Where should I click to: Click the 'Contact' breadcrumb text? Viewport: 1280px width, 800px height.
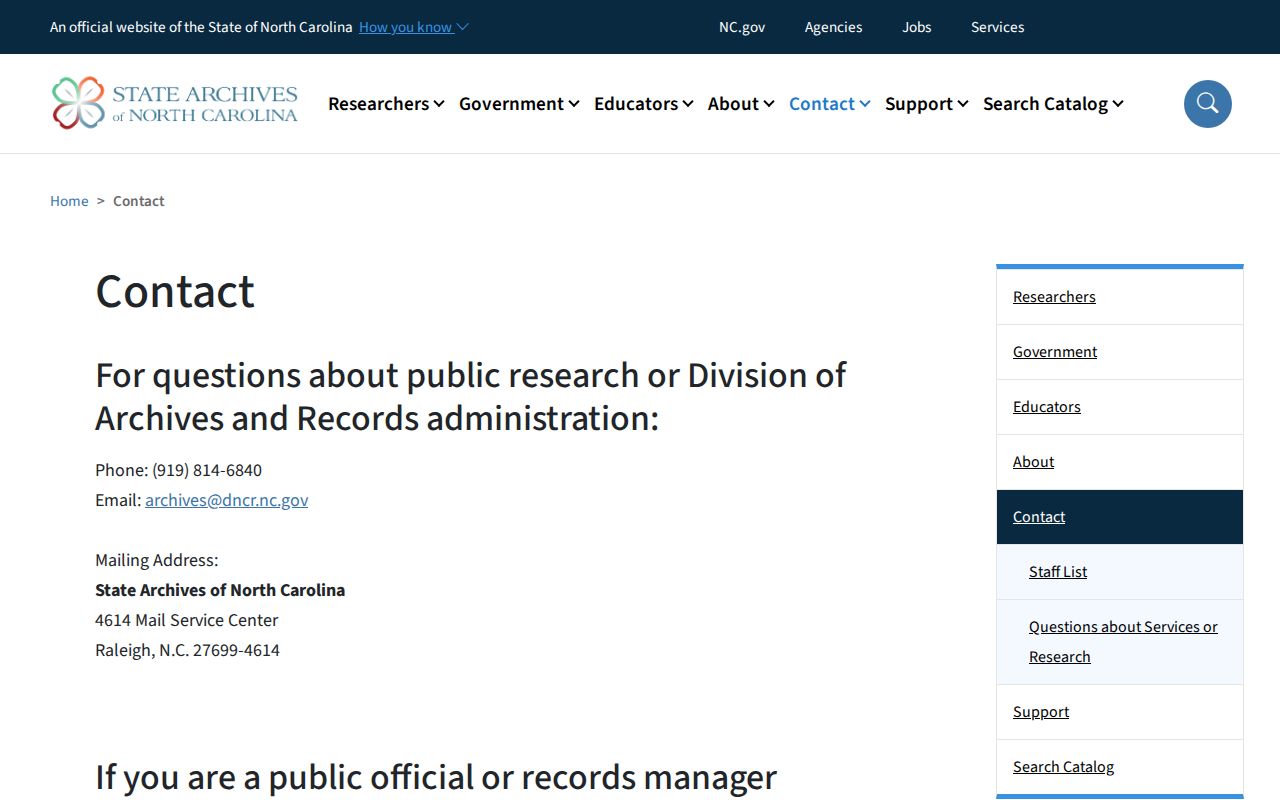point(139,201)
